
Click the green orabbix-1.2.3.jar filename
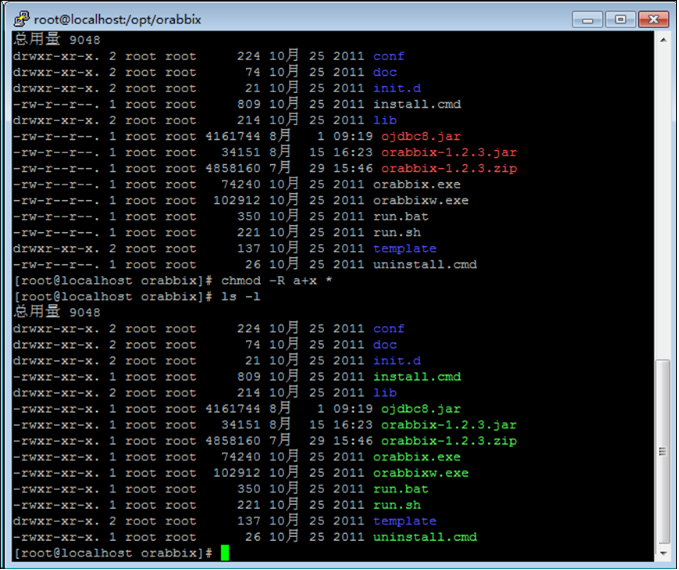click(x=449, y=425)
